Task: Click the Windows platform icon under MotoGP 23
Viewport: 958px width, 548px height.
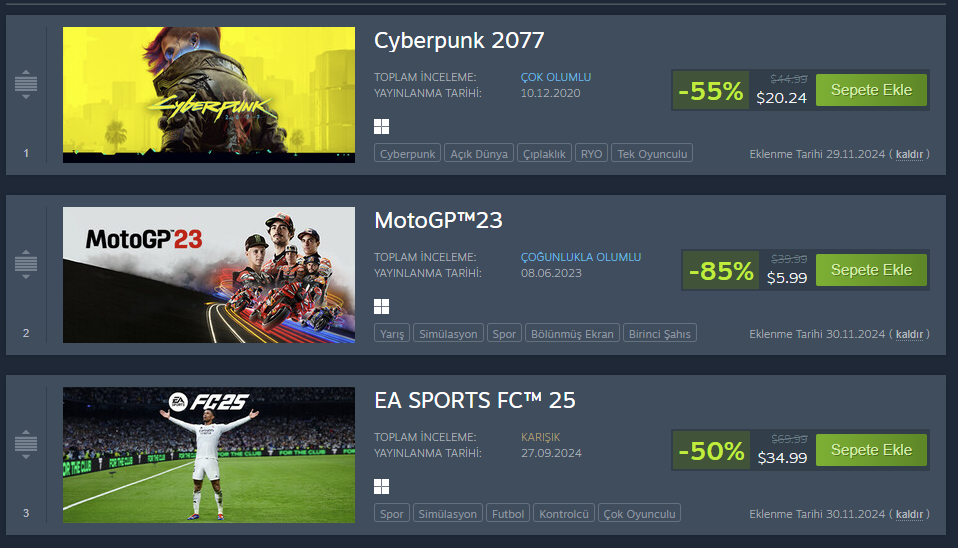Action: coord(381,307)
